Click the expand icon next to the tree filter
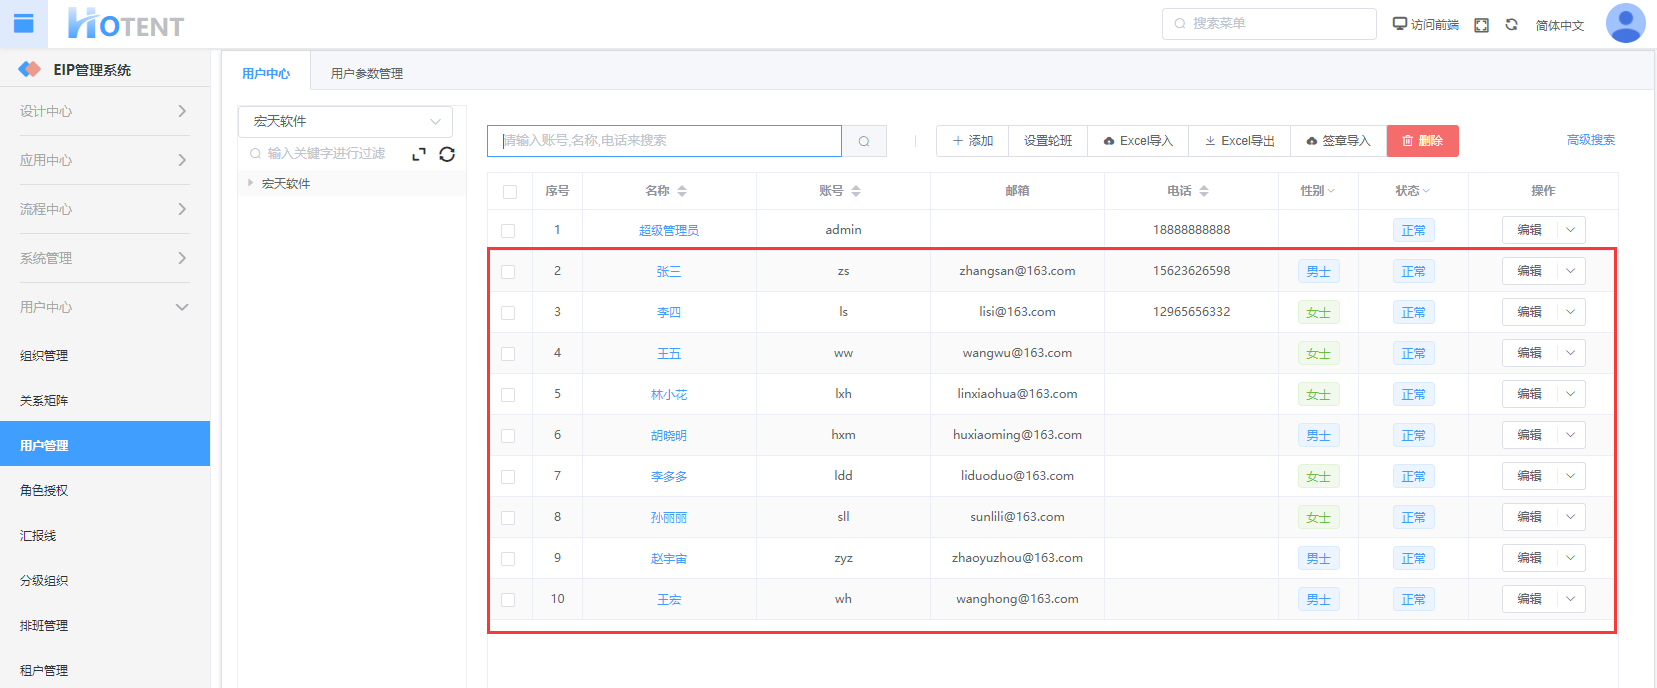Screen dimensions: 1657x688 point(419,154)
